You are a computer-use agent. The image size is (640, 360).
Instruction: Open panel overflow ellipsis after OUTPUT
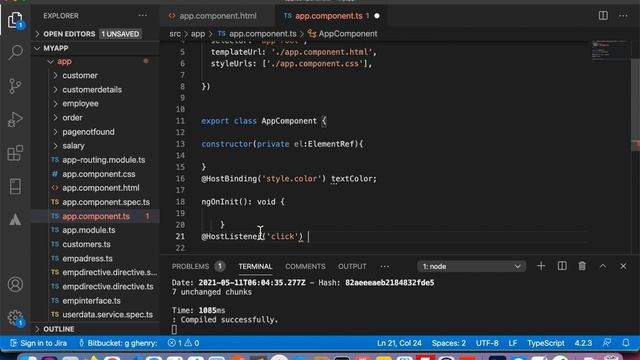coord(384,267)
